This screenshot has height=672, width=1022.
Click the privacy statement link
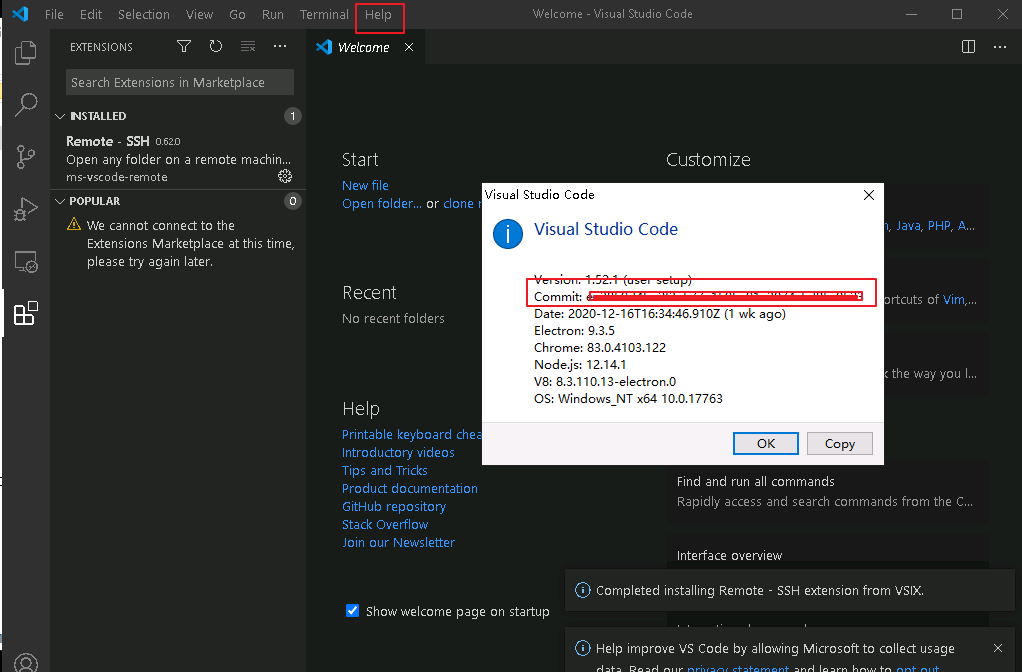pos(738,667)
